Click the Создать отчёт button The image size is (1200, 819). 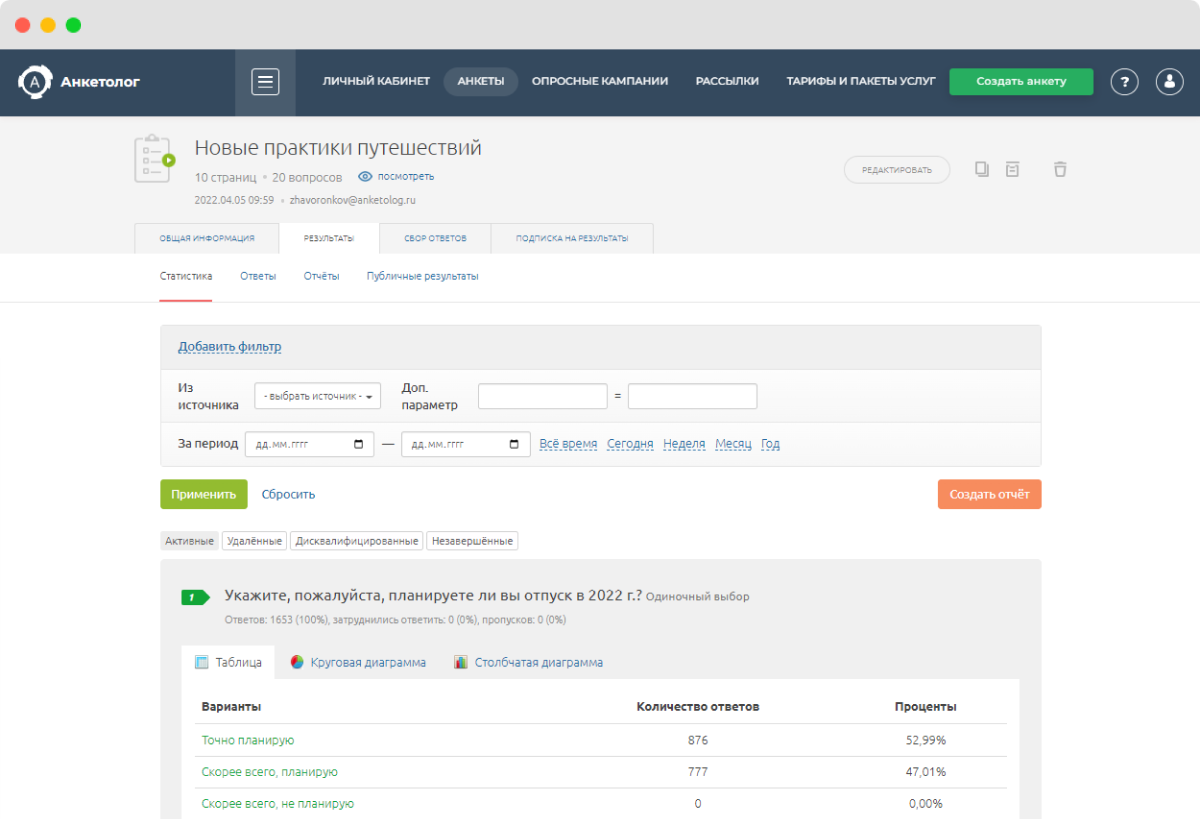coord(988,494)
